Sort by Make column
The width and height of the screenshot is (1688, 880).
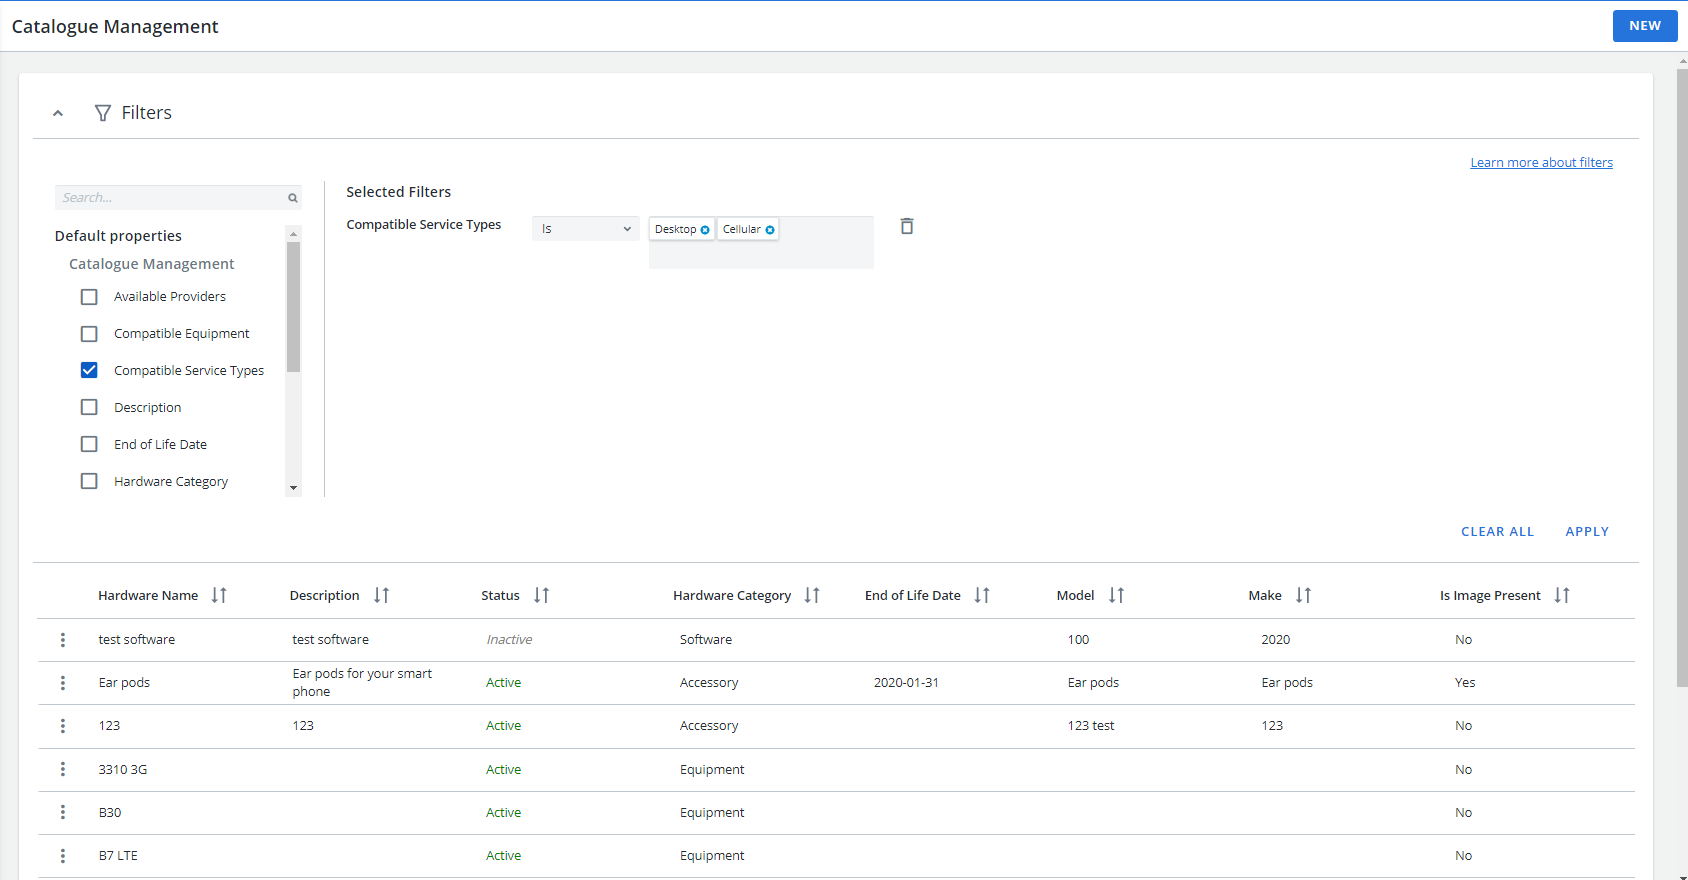pos(1303,595)
